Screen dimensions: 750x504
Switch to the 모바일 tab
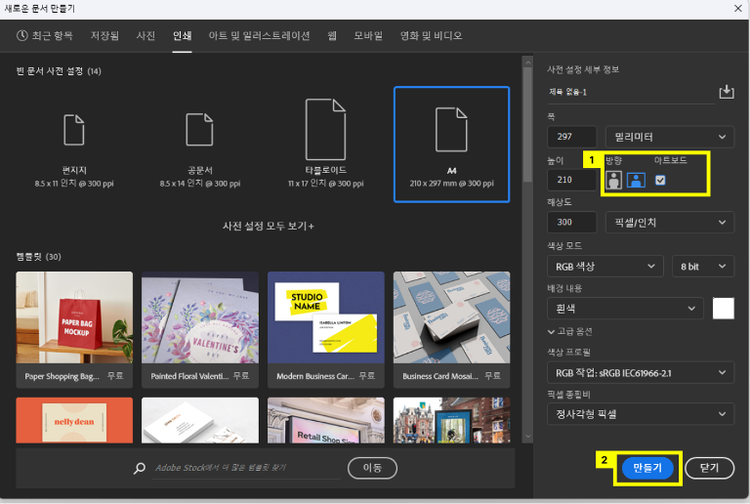[x=368, y=35]
